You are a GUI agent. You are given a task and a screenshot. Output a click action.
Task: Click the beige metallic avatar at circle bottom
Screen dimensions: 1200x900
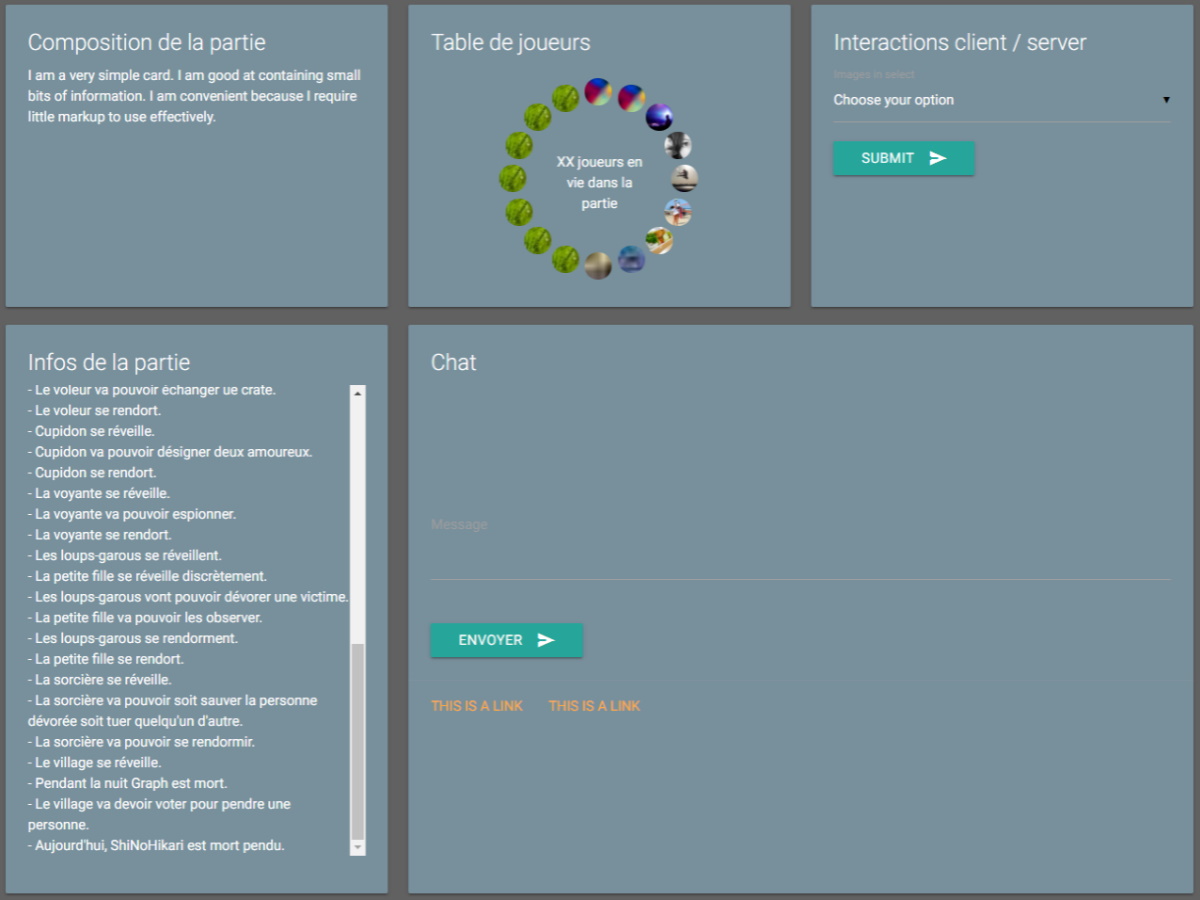(x=598, y=265)
